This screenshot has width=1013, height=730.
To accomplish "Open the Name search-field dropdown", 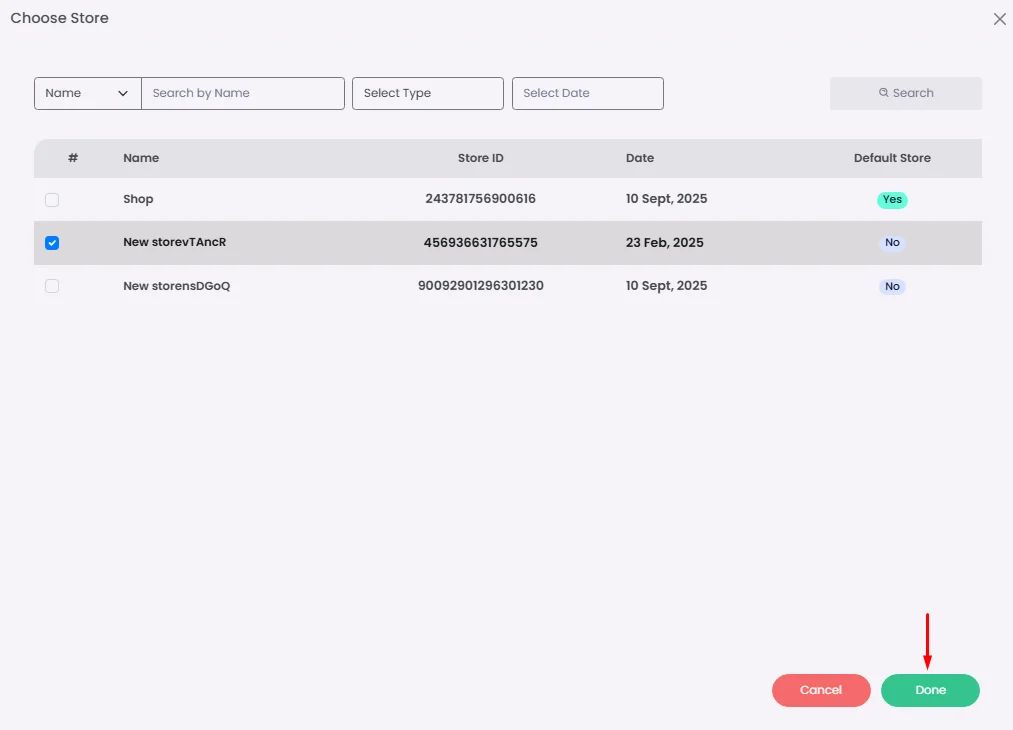I will tap(88, 93).
